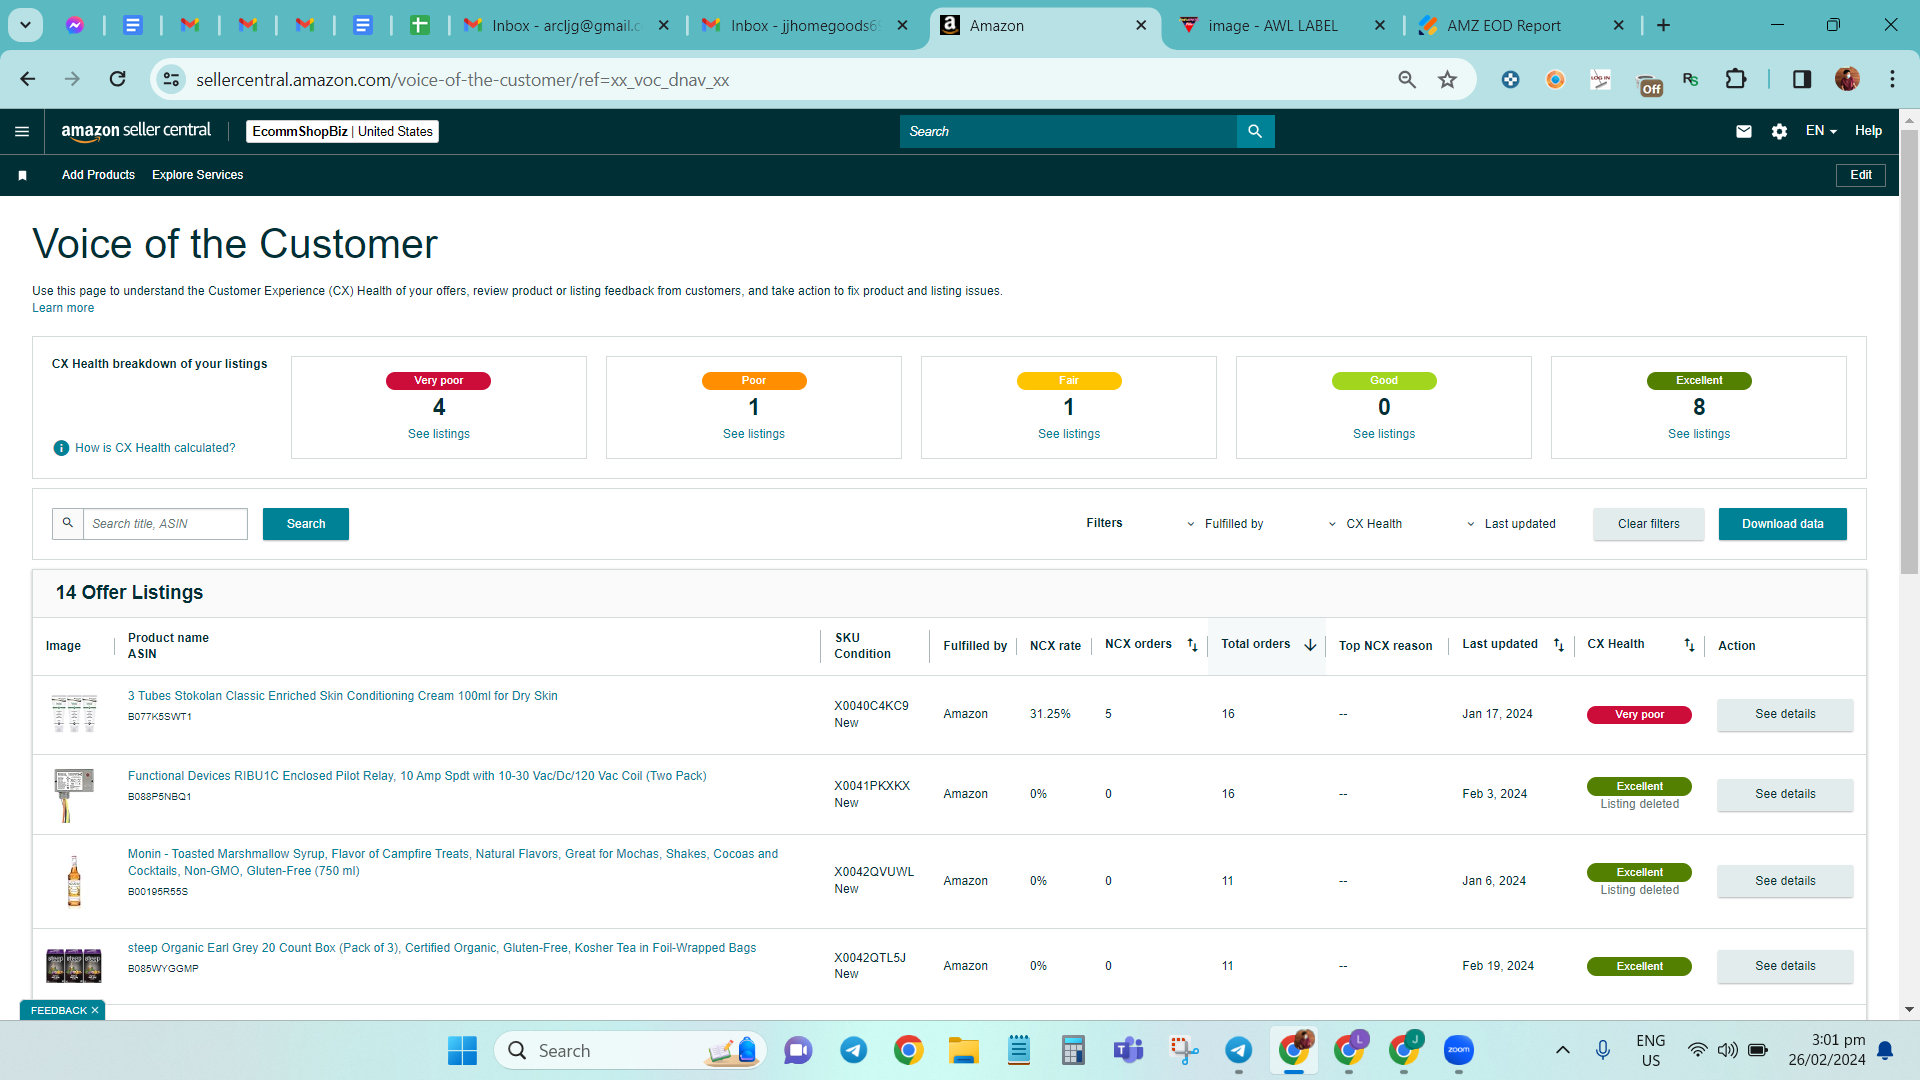Switch to the AMZ EOD Report tab
The width and height of the screenshot is (1920, 1080).
[x=1504, y=25]
